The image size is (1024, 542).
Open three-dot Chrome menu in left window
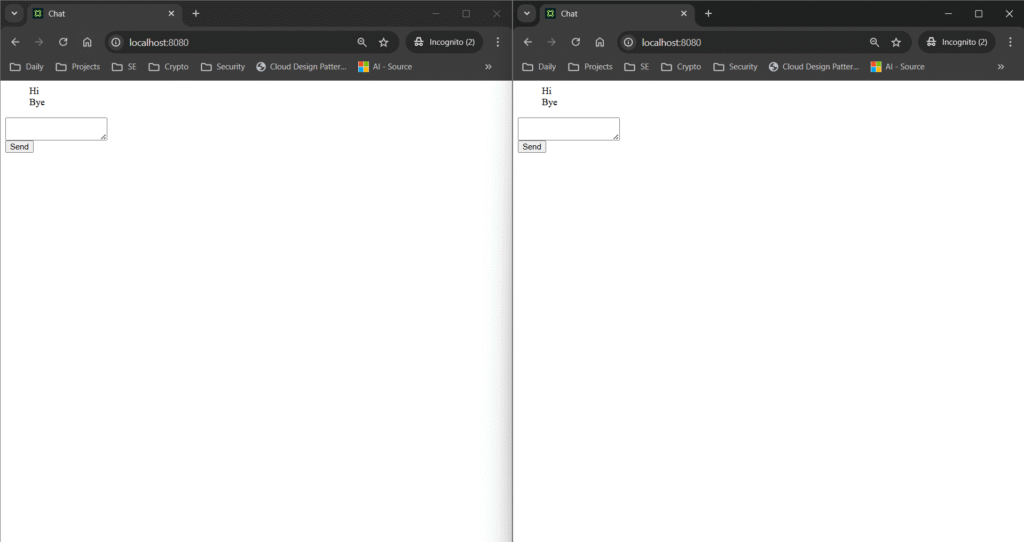click(498, 42)
